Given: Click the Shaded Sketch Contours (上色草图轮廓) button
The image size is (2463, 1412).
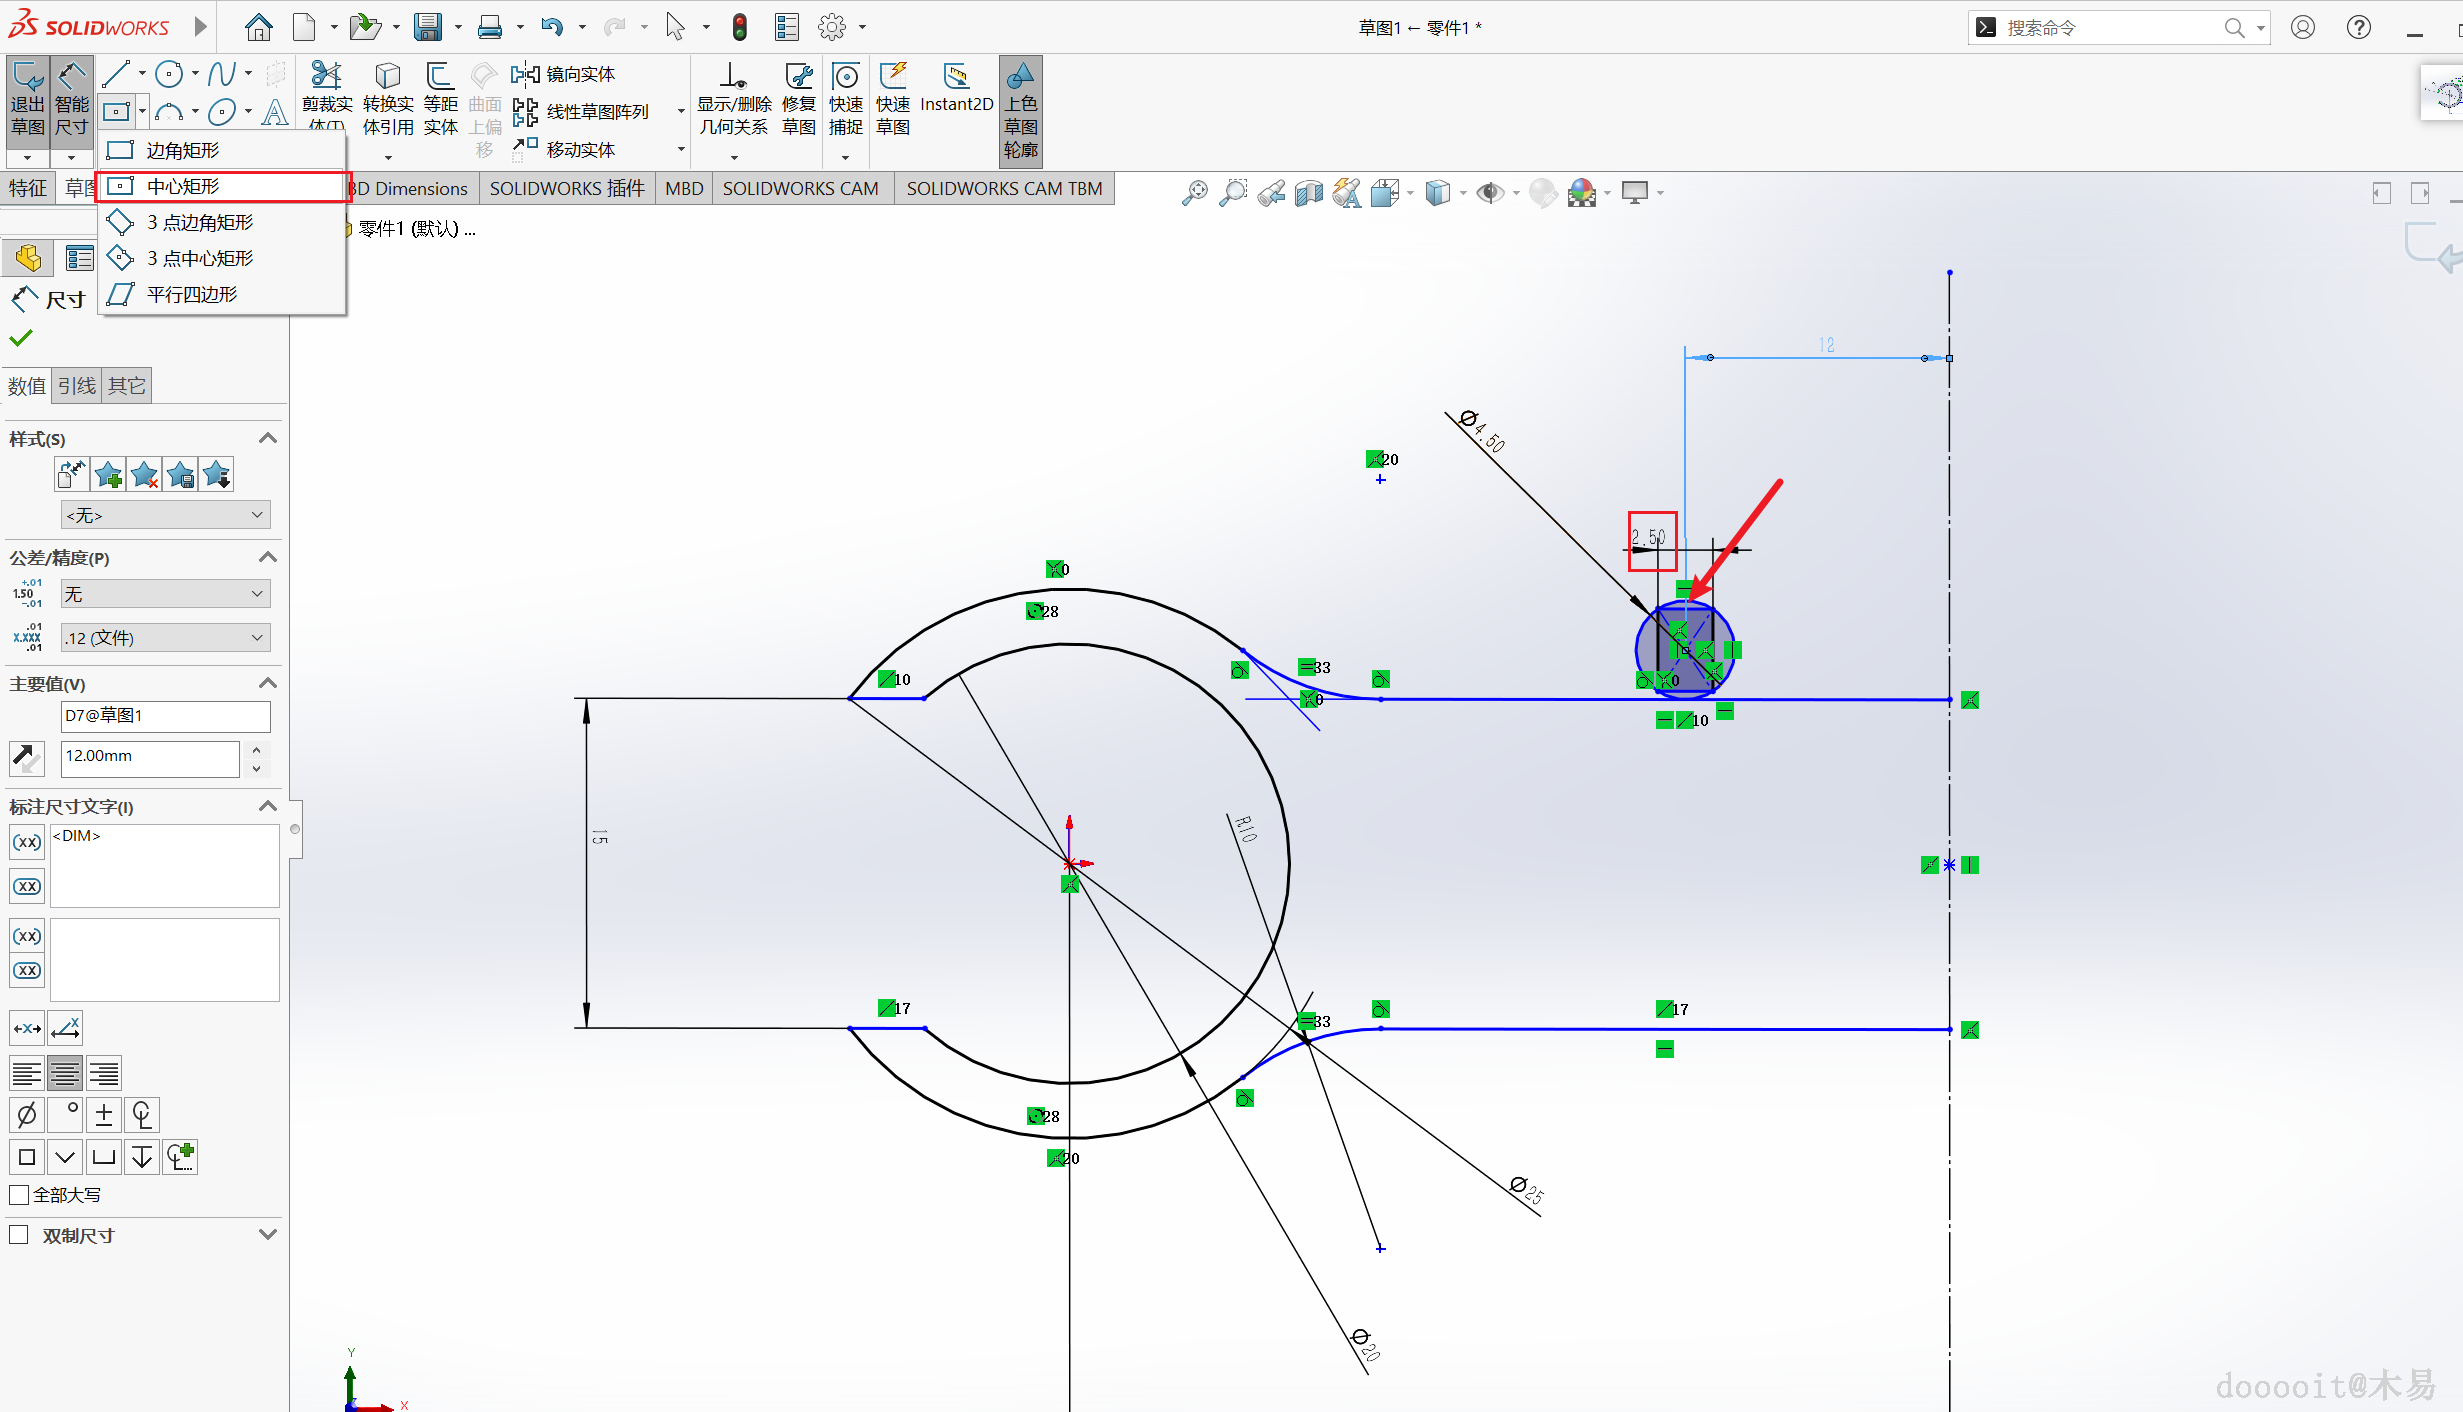Looking at the screenshot, I should 1020,108.
